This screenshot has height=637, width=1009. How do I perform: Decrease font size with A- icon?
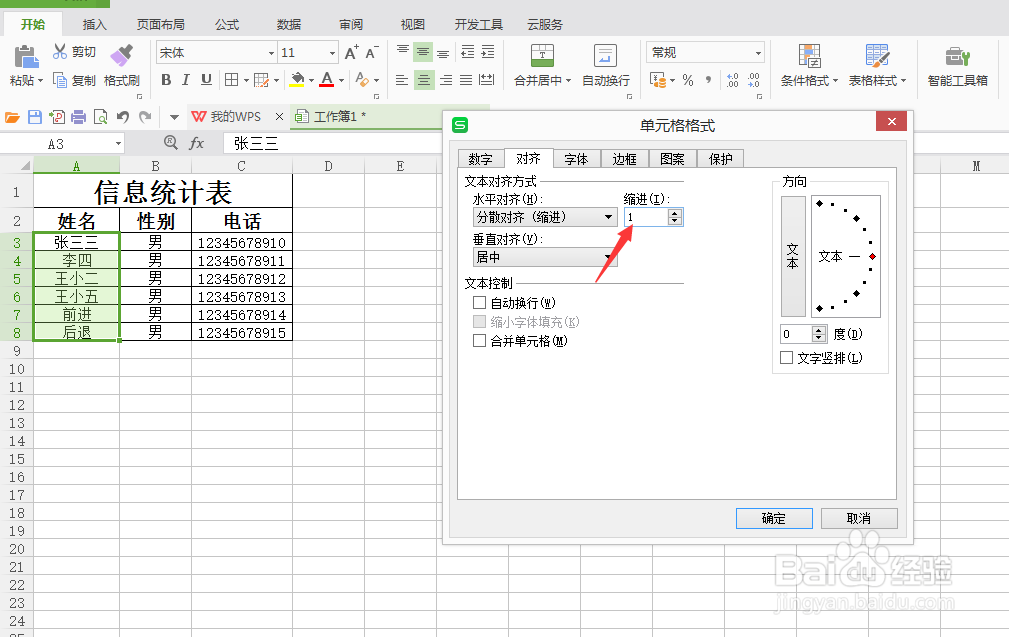[x=372, y=53]
